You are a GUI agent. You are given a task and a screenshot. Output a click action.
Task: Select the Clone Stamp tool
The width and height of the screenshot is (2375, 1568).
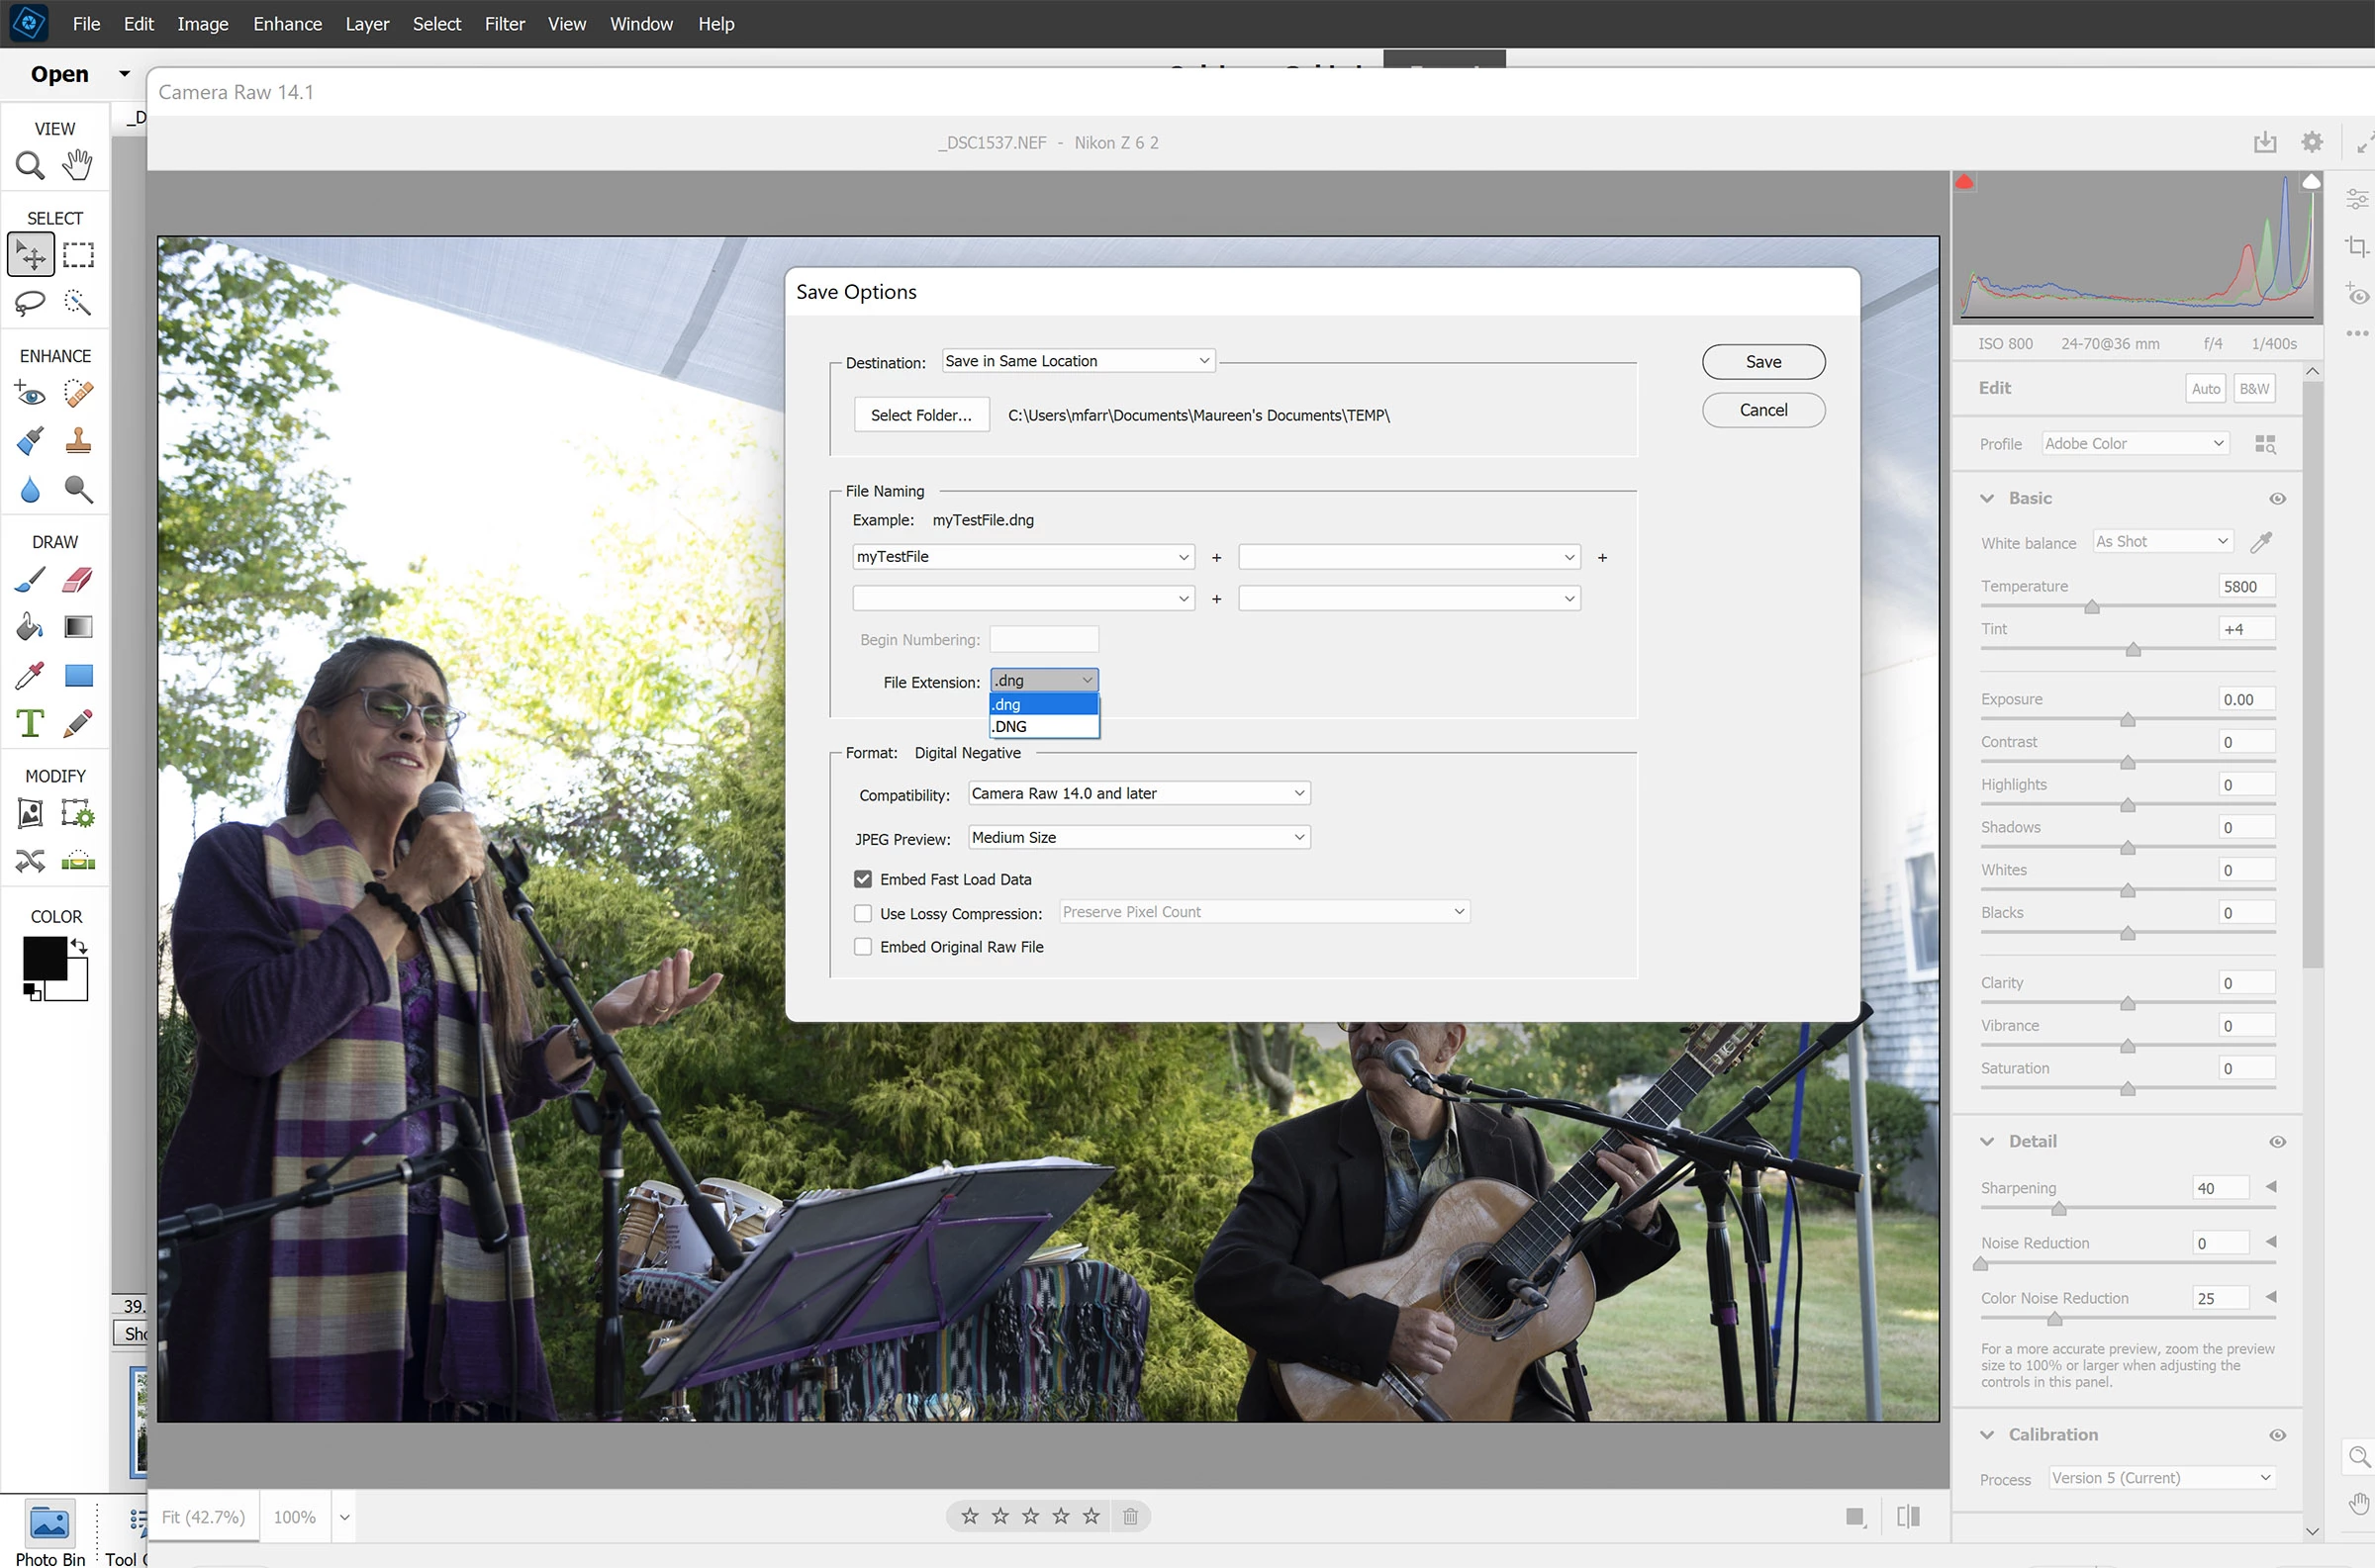(78, 441)
